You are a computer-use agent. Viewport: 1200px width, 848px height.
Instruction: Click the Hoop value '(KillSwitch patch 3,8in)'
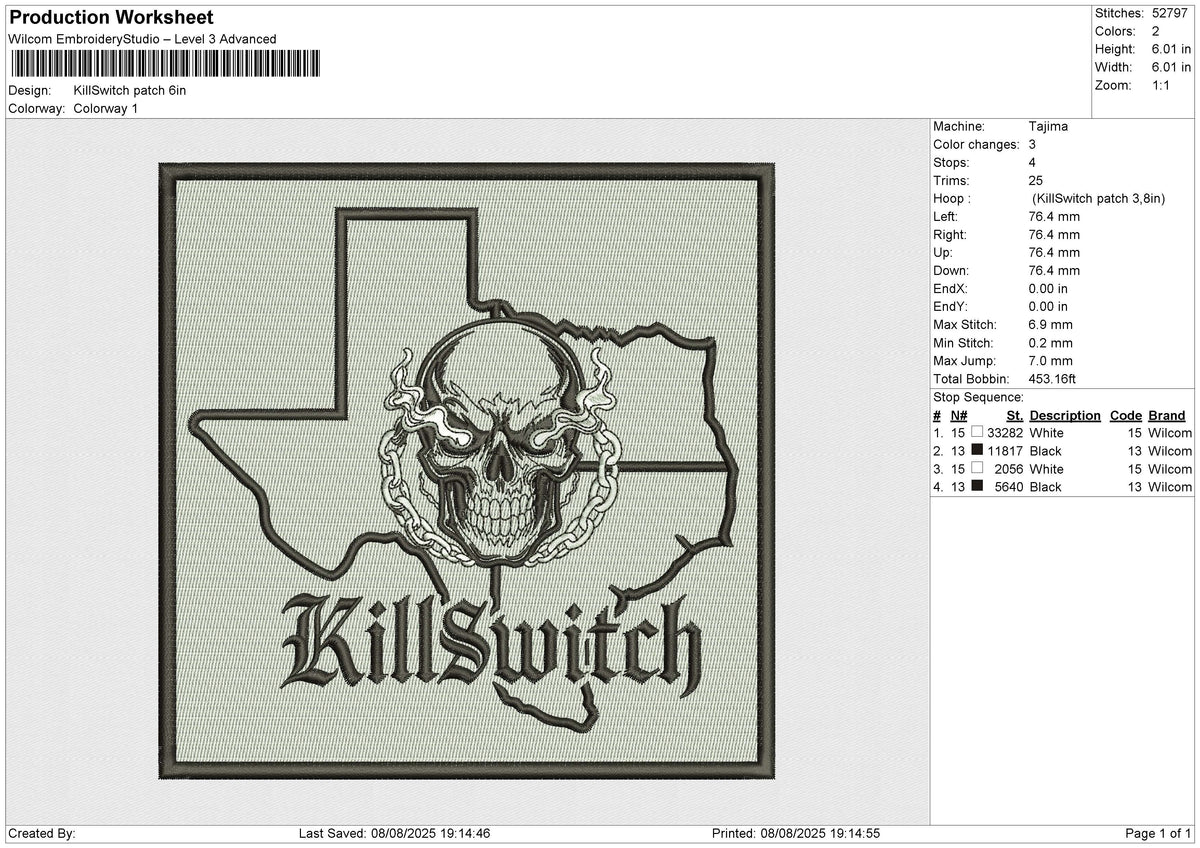coord(1099,198)
